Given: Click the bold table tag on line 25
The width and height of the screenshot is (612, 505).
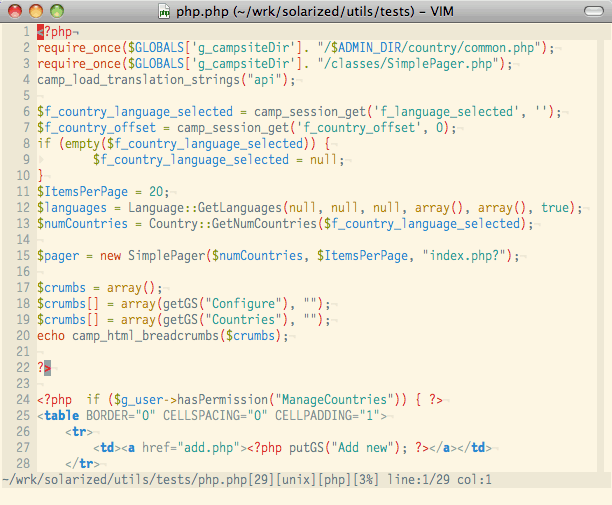Looking at the screenshot, I should 61,416.
